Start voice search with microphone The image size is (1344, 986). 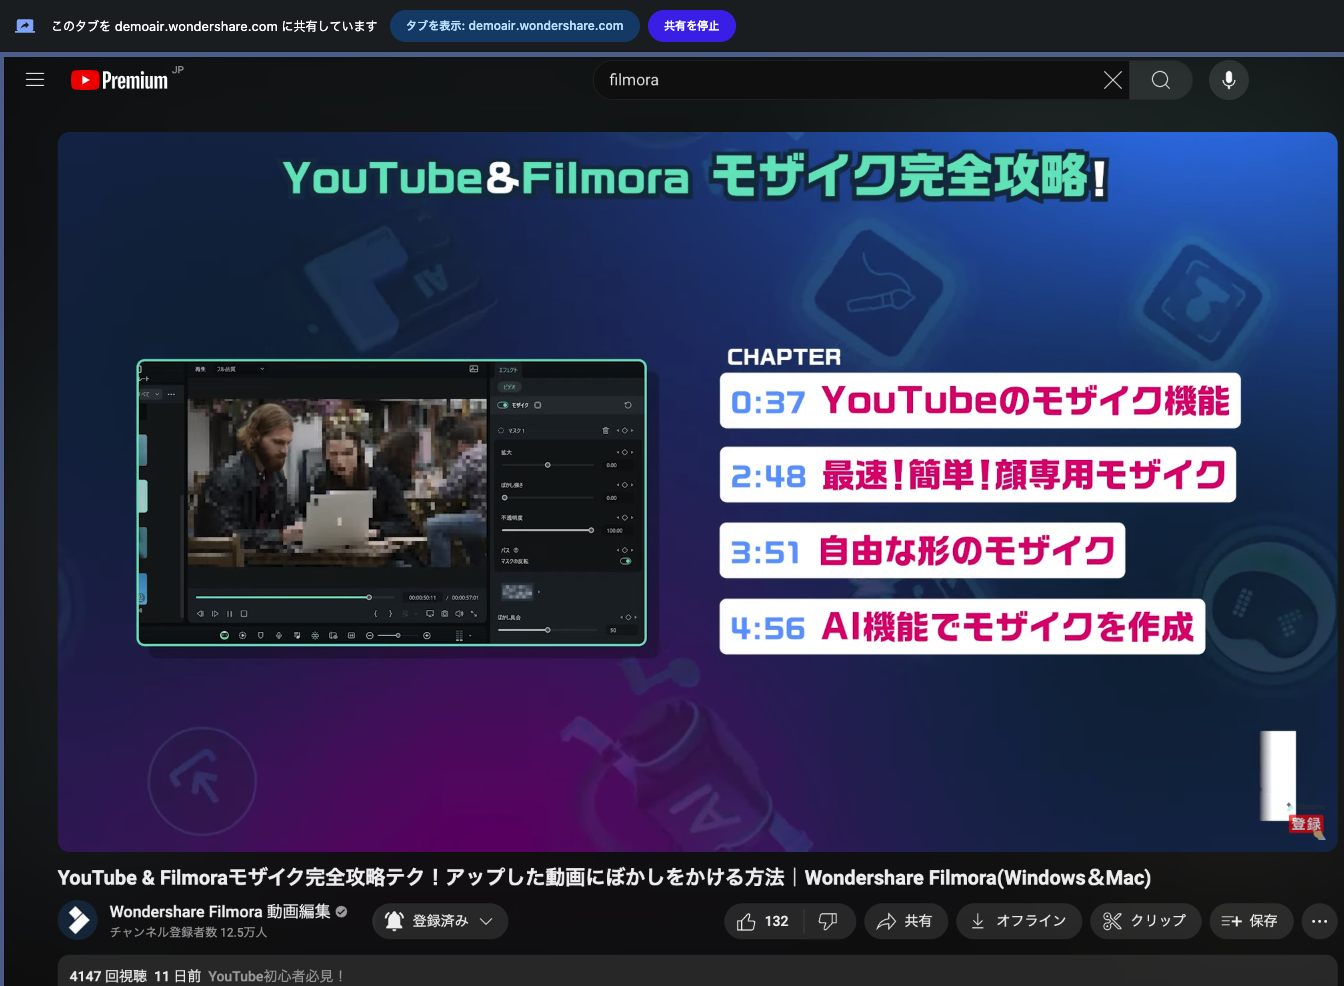pos(1229,80)
